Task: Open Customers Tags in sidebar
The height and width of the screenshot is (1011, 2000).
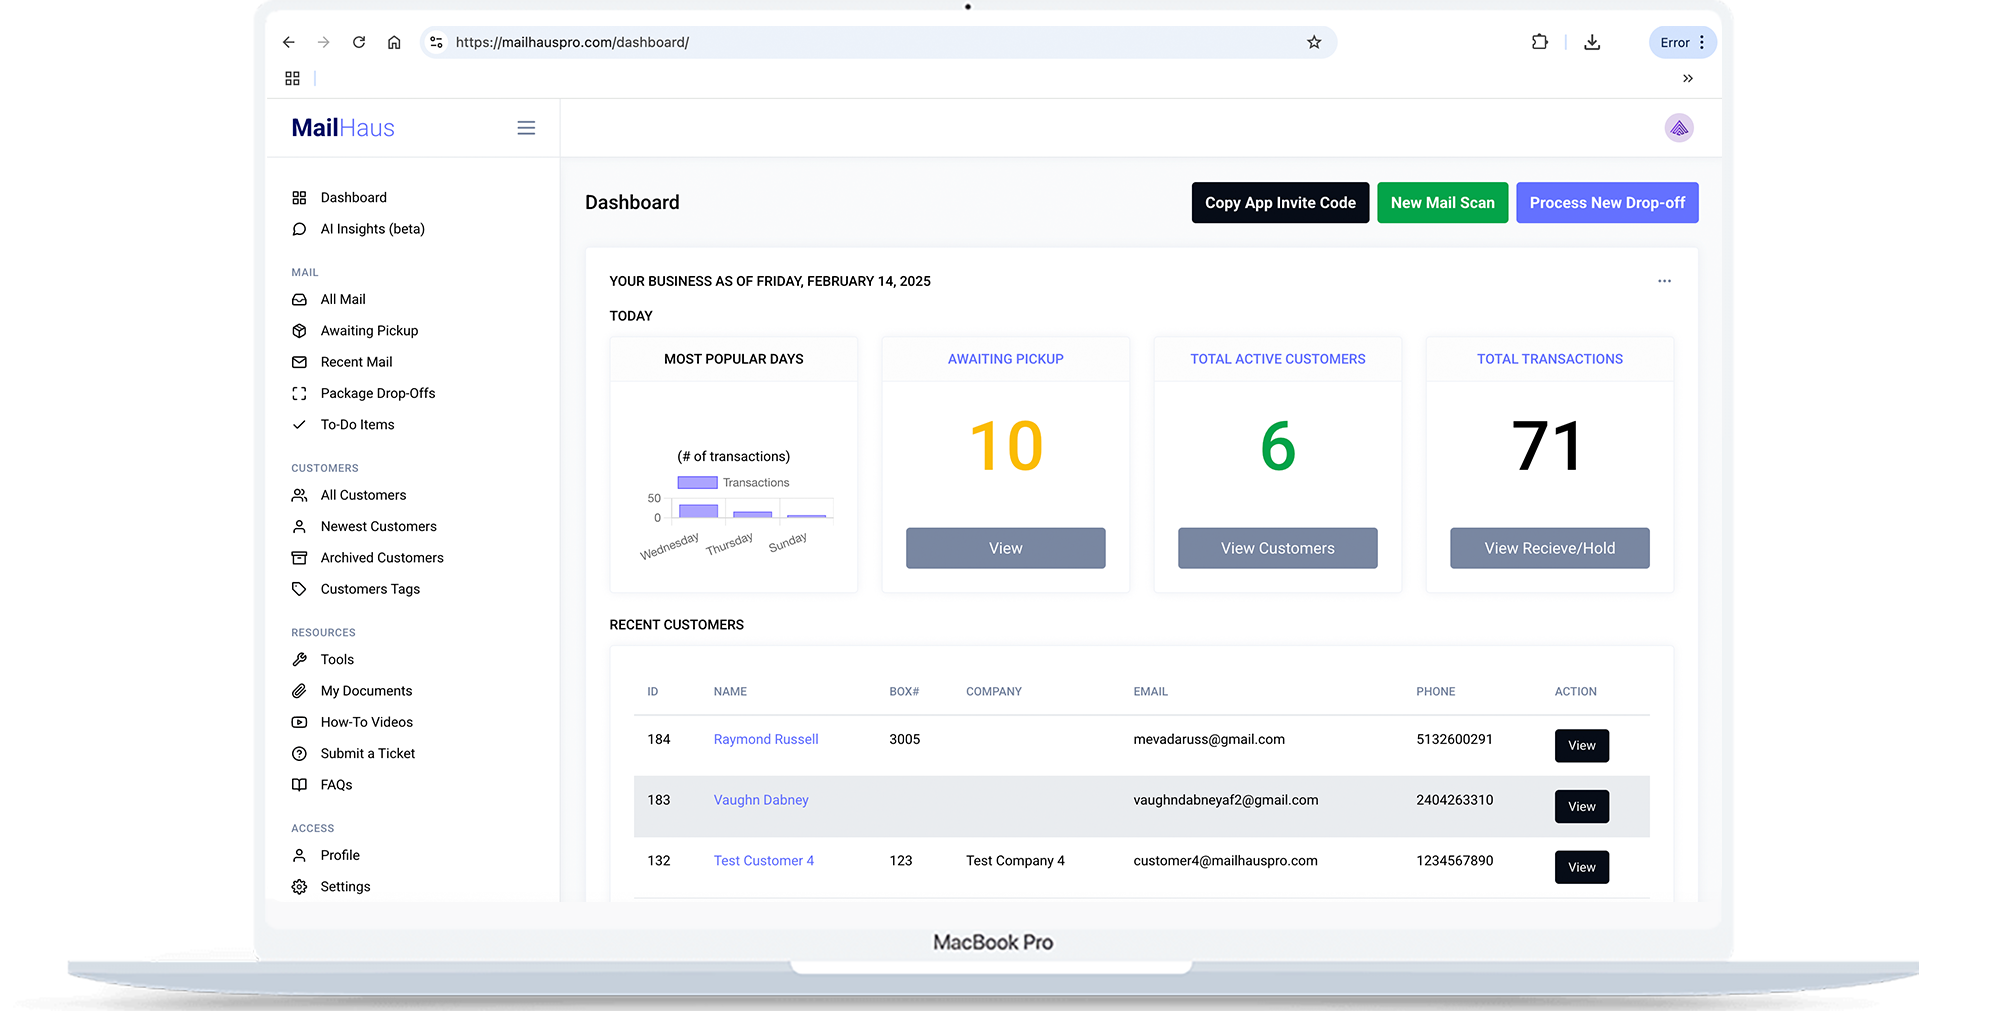Action: pos(370,589)
